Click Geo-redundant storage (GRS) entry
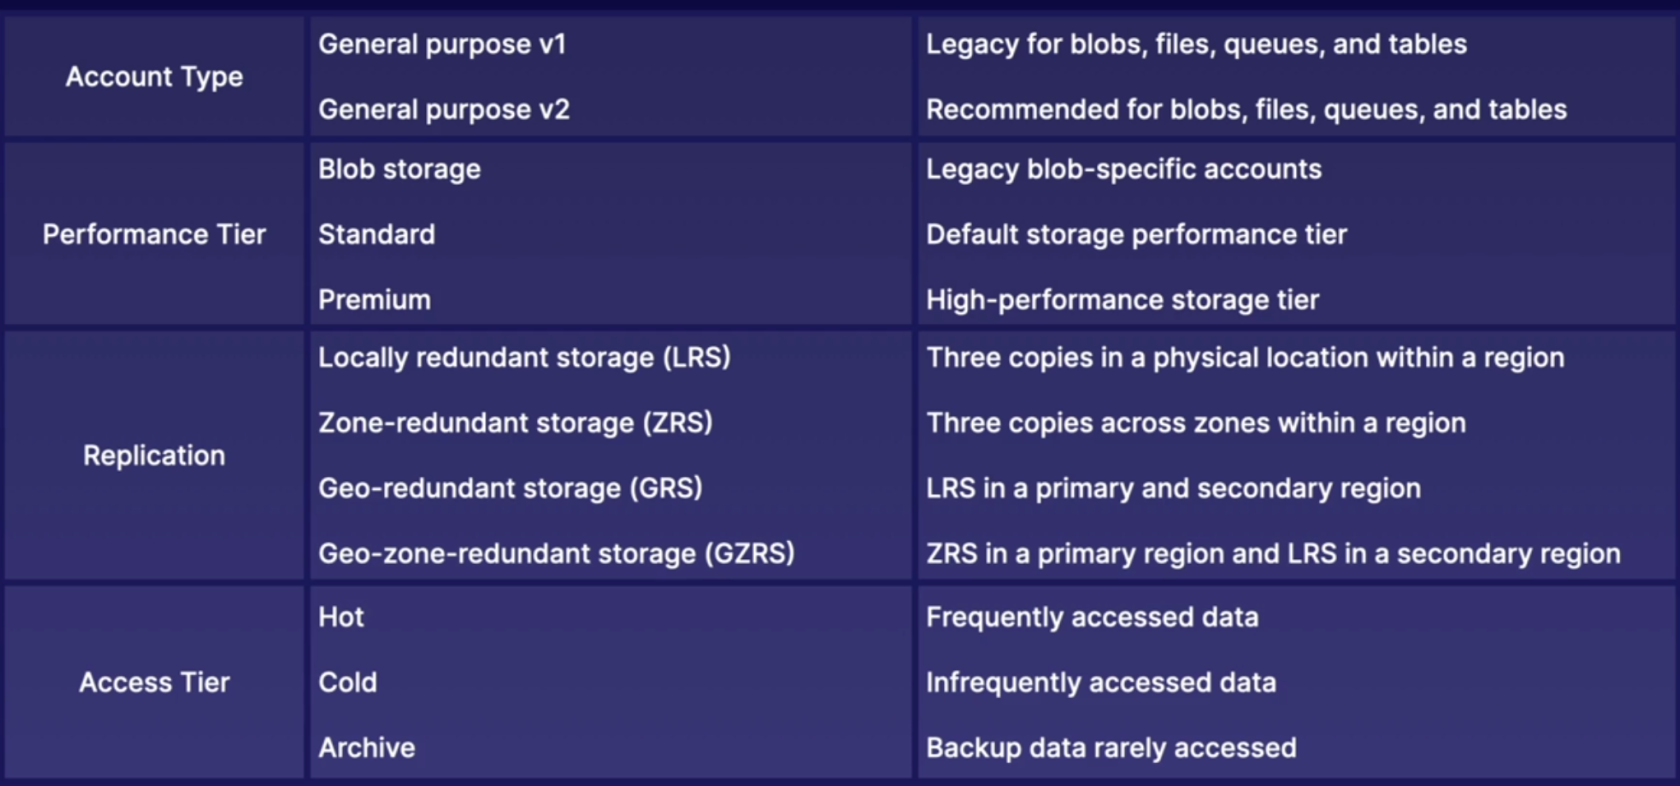This screenshot has width=1680, height=786. (510, 488)
